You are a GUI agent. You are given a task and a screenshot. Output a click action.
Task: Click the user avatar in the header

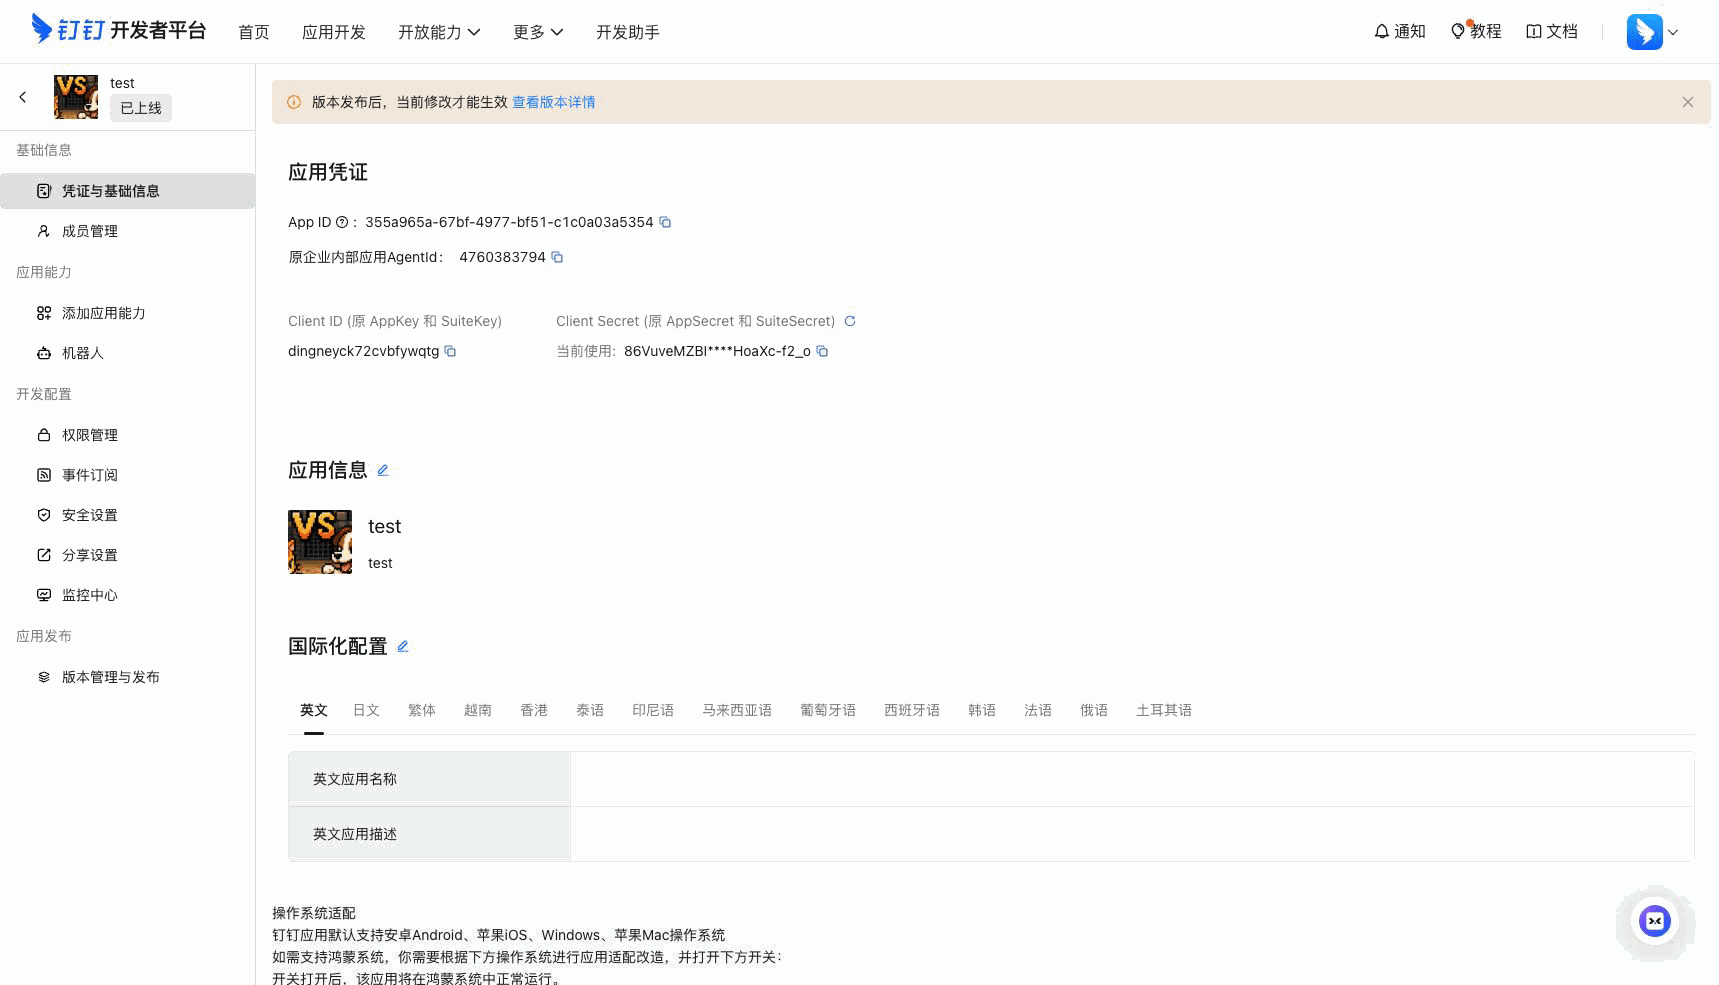point(1644,31)
